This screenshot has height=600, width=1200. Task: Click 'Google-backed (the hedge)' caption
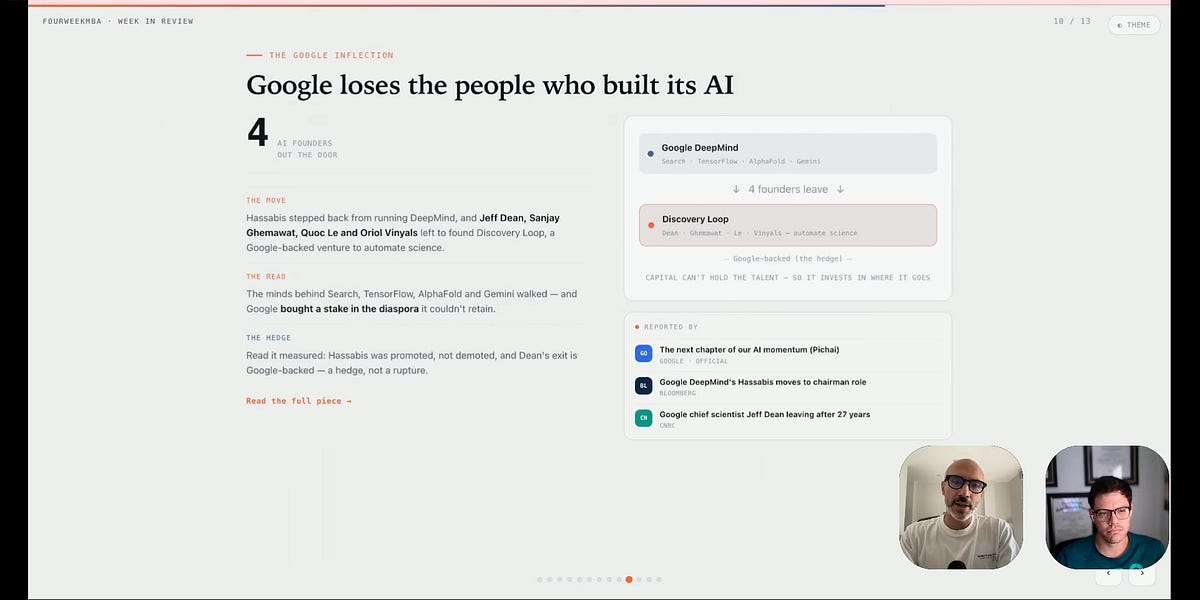click(x=788, y=258)
